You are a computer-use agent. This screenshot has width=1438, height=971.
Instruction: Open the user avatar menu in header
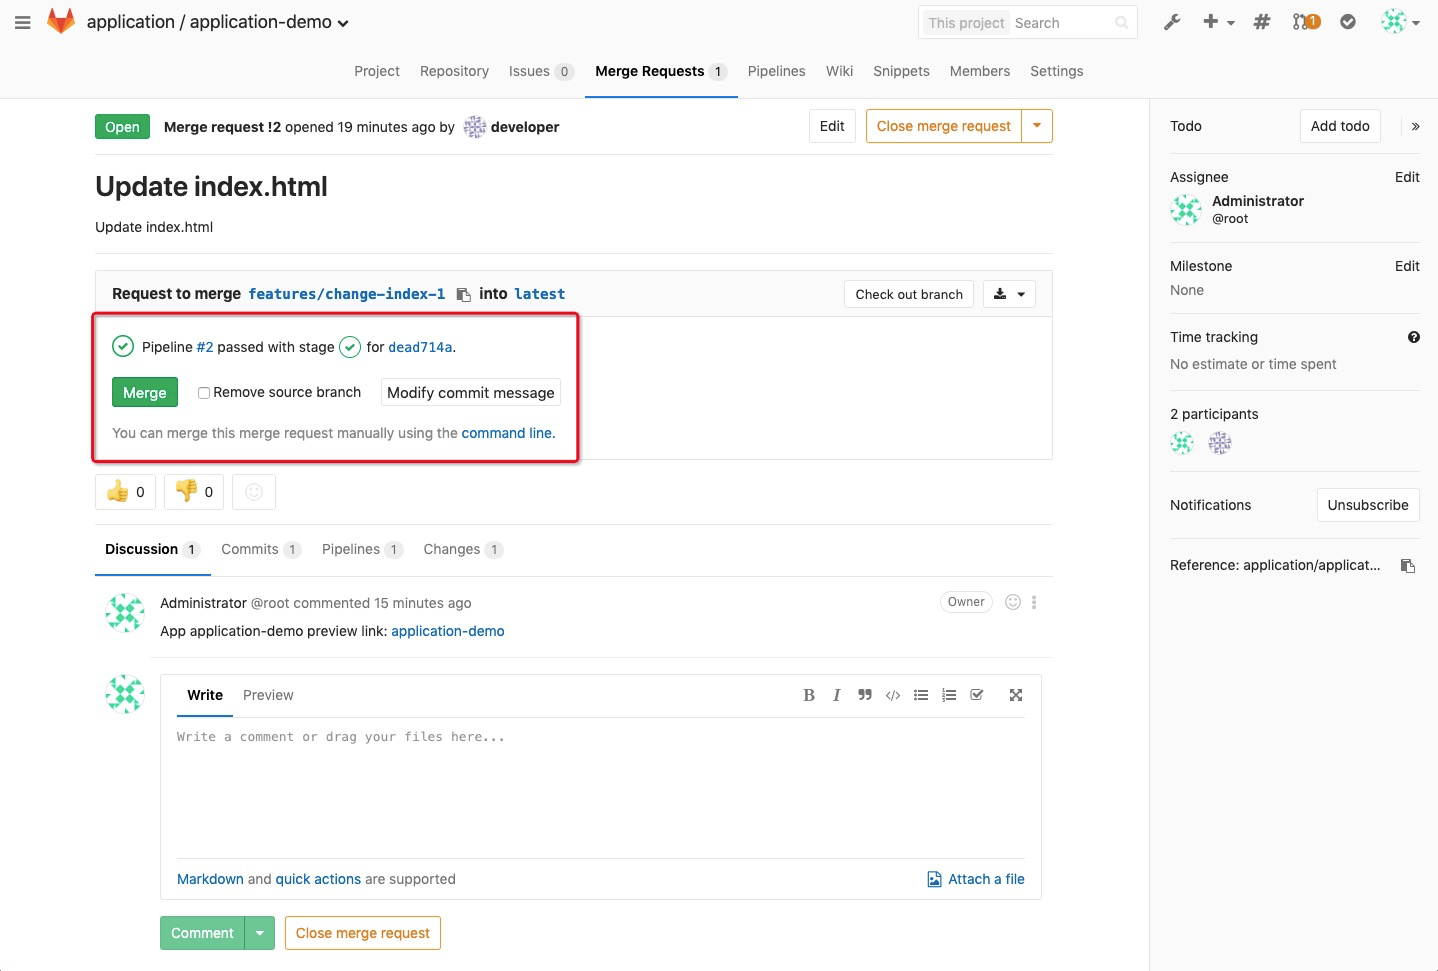[x=1400, y=22]
